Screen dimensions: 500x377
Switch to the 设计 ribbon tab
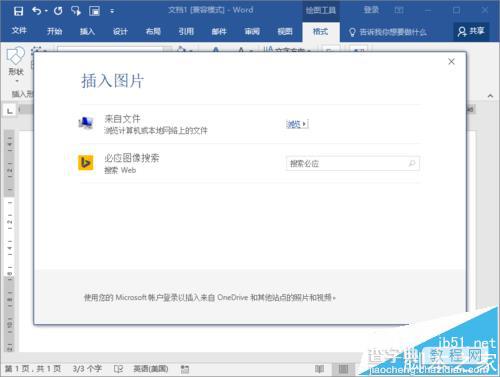click(x=120, y=32)
